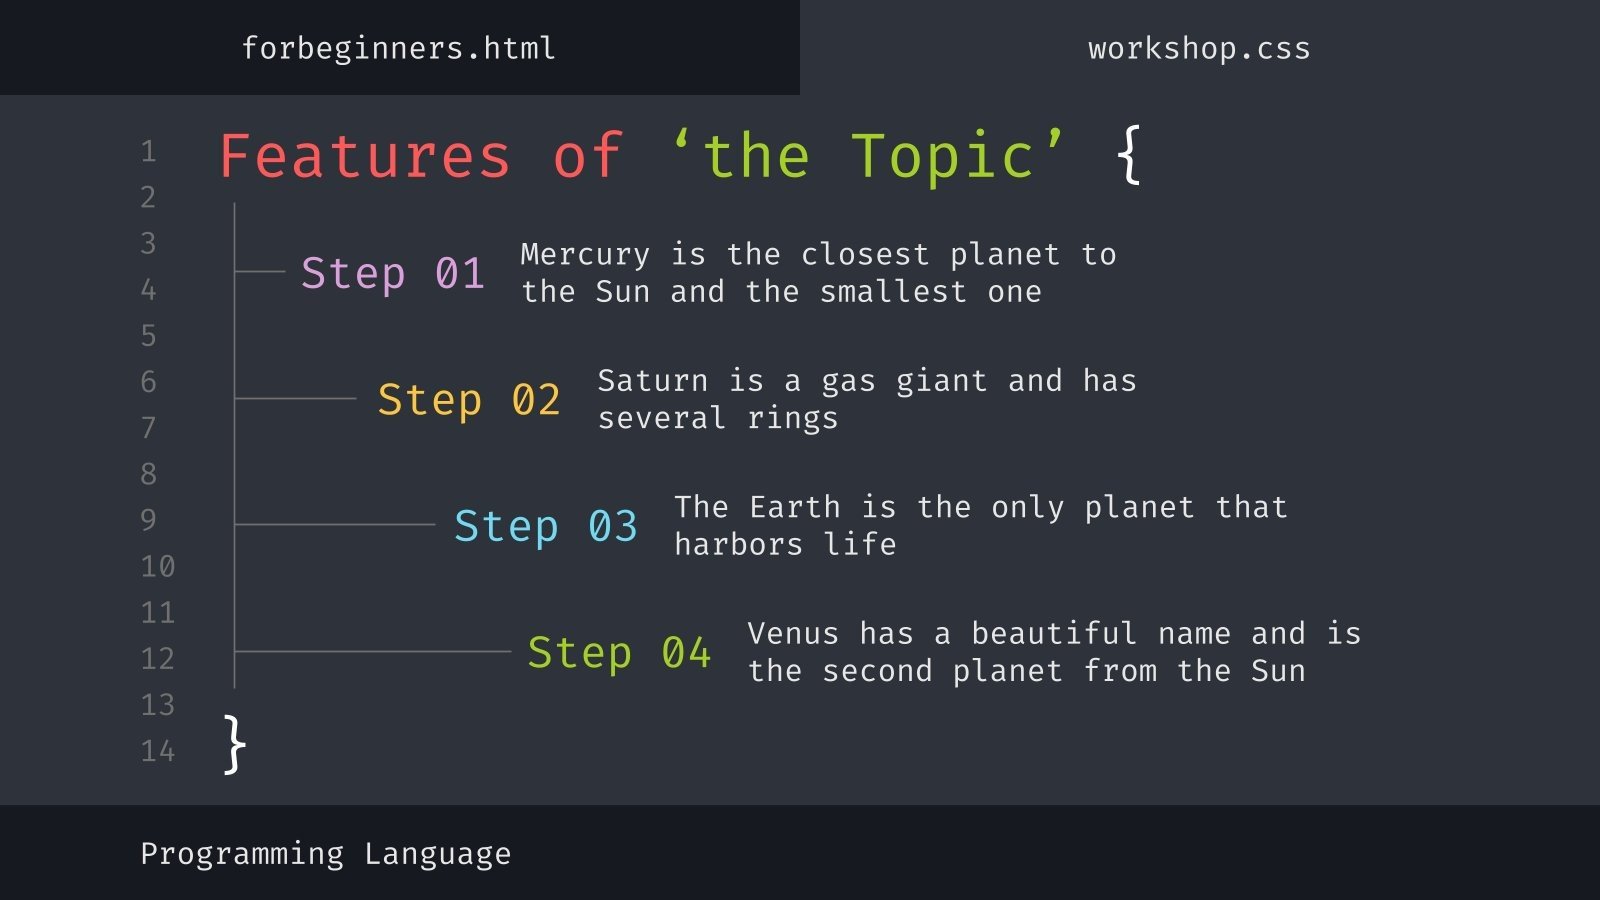The image size is (1600, 900).
Task: Click line number 11 in the gutter
Action: pyautogui.click(x=158, y=612)
